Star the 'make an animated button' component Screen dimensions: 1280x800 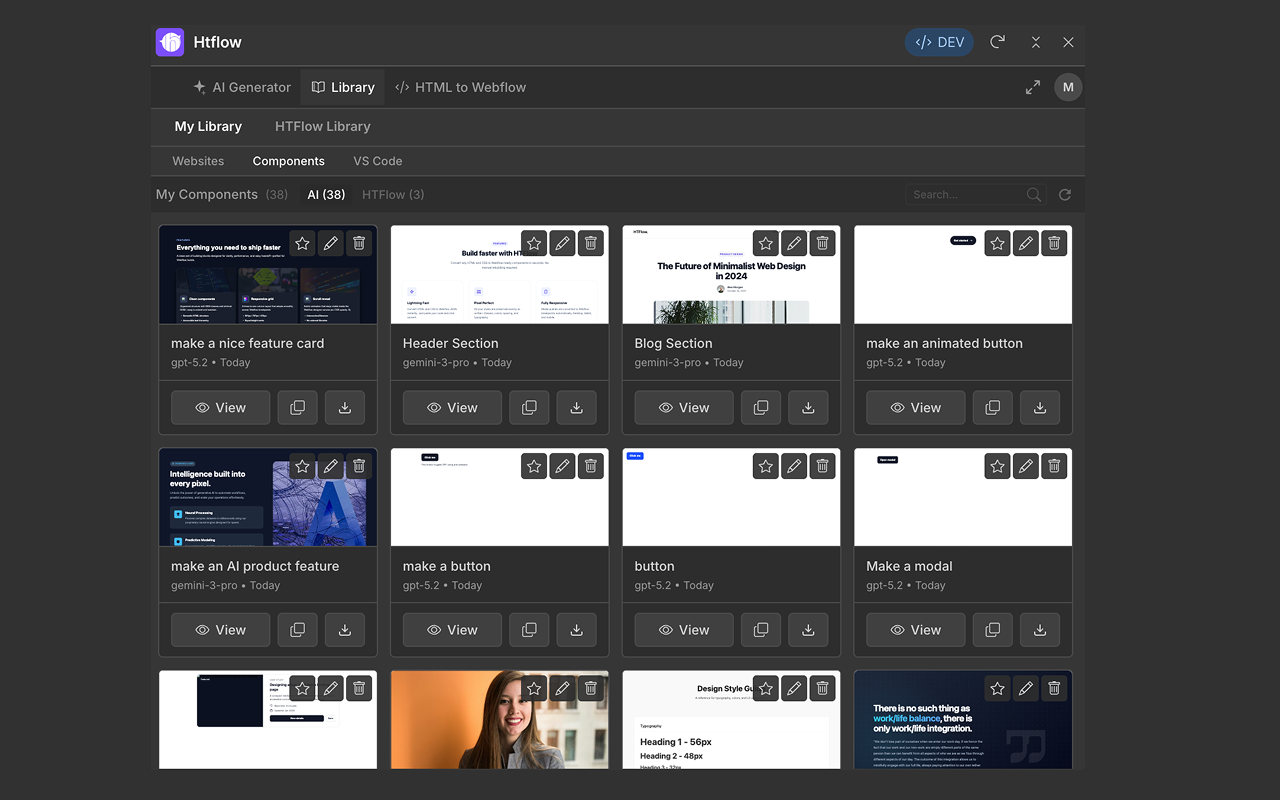(998, 243)
